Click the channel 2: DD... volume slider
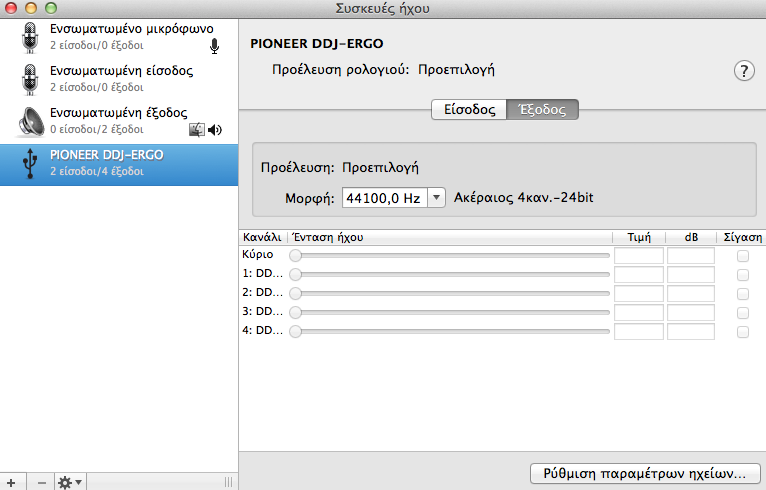The image size is (766, 490). click(x=449, y=294)
